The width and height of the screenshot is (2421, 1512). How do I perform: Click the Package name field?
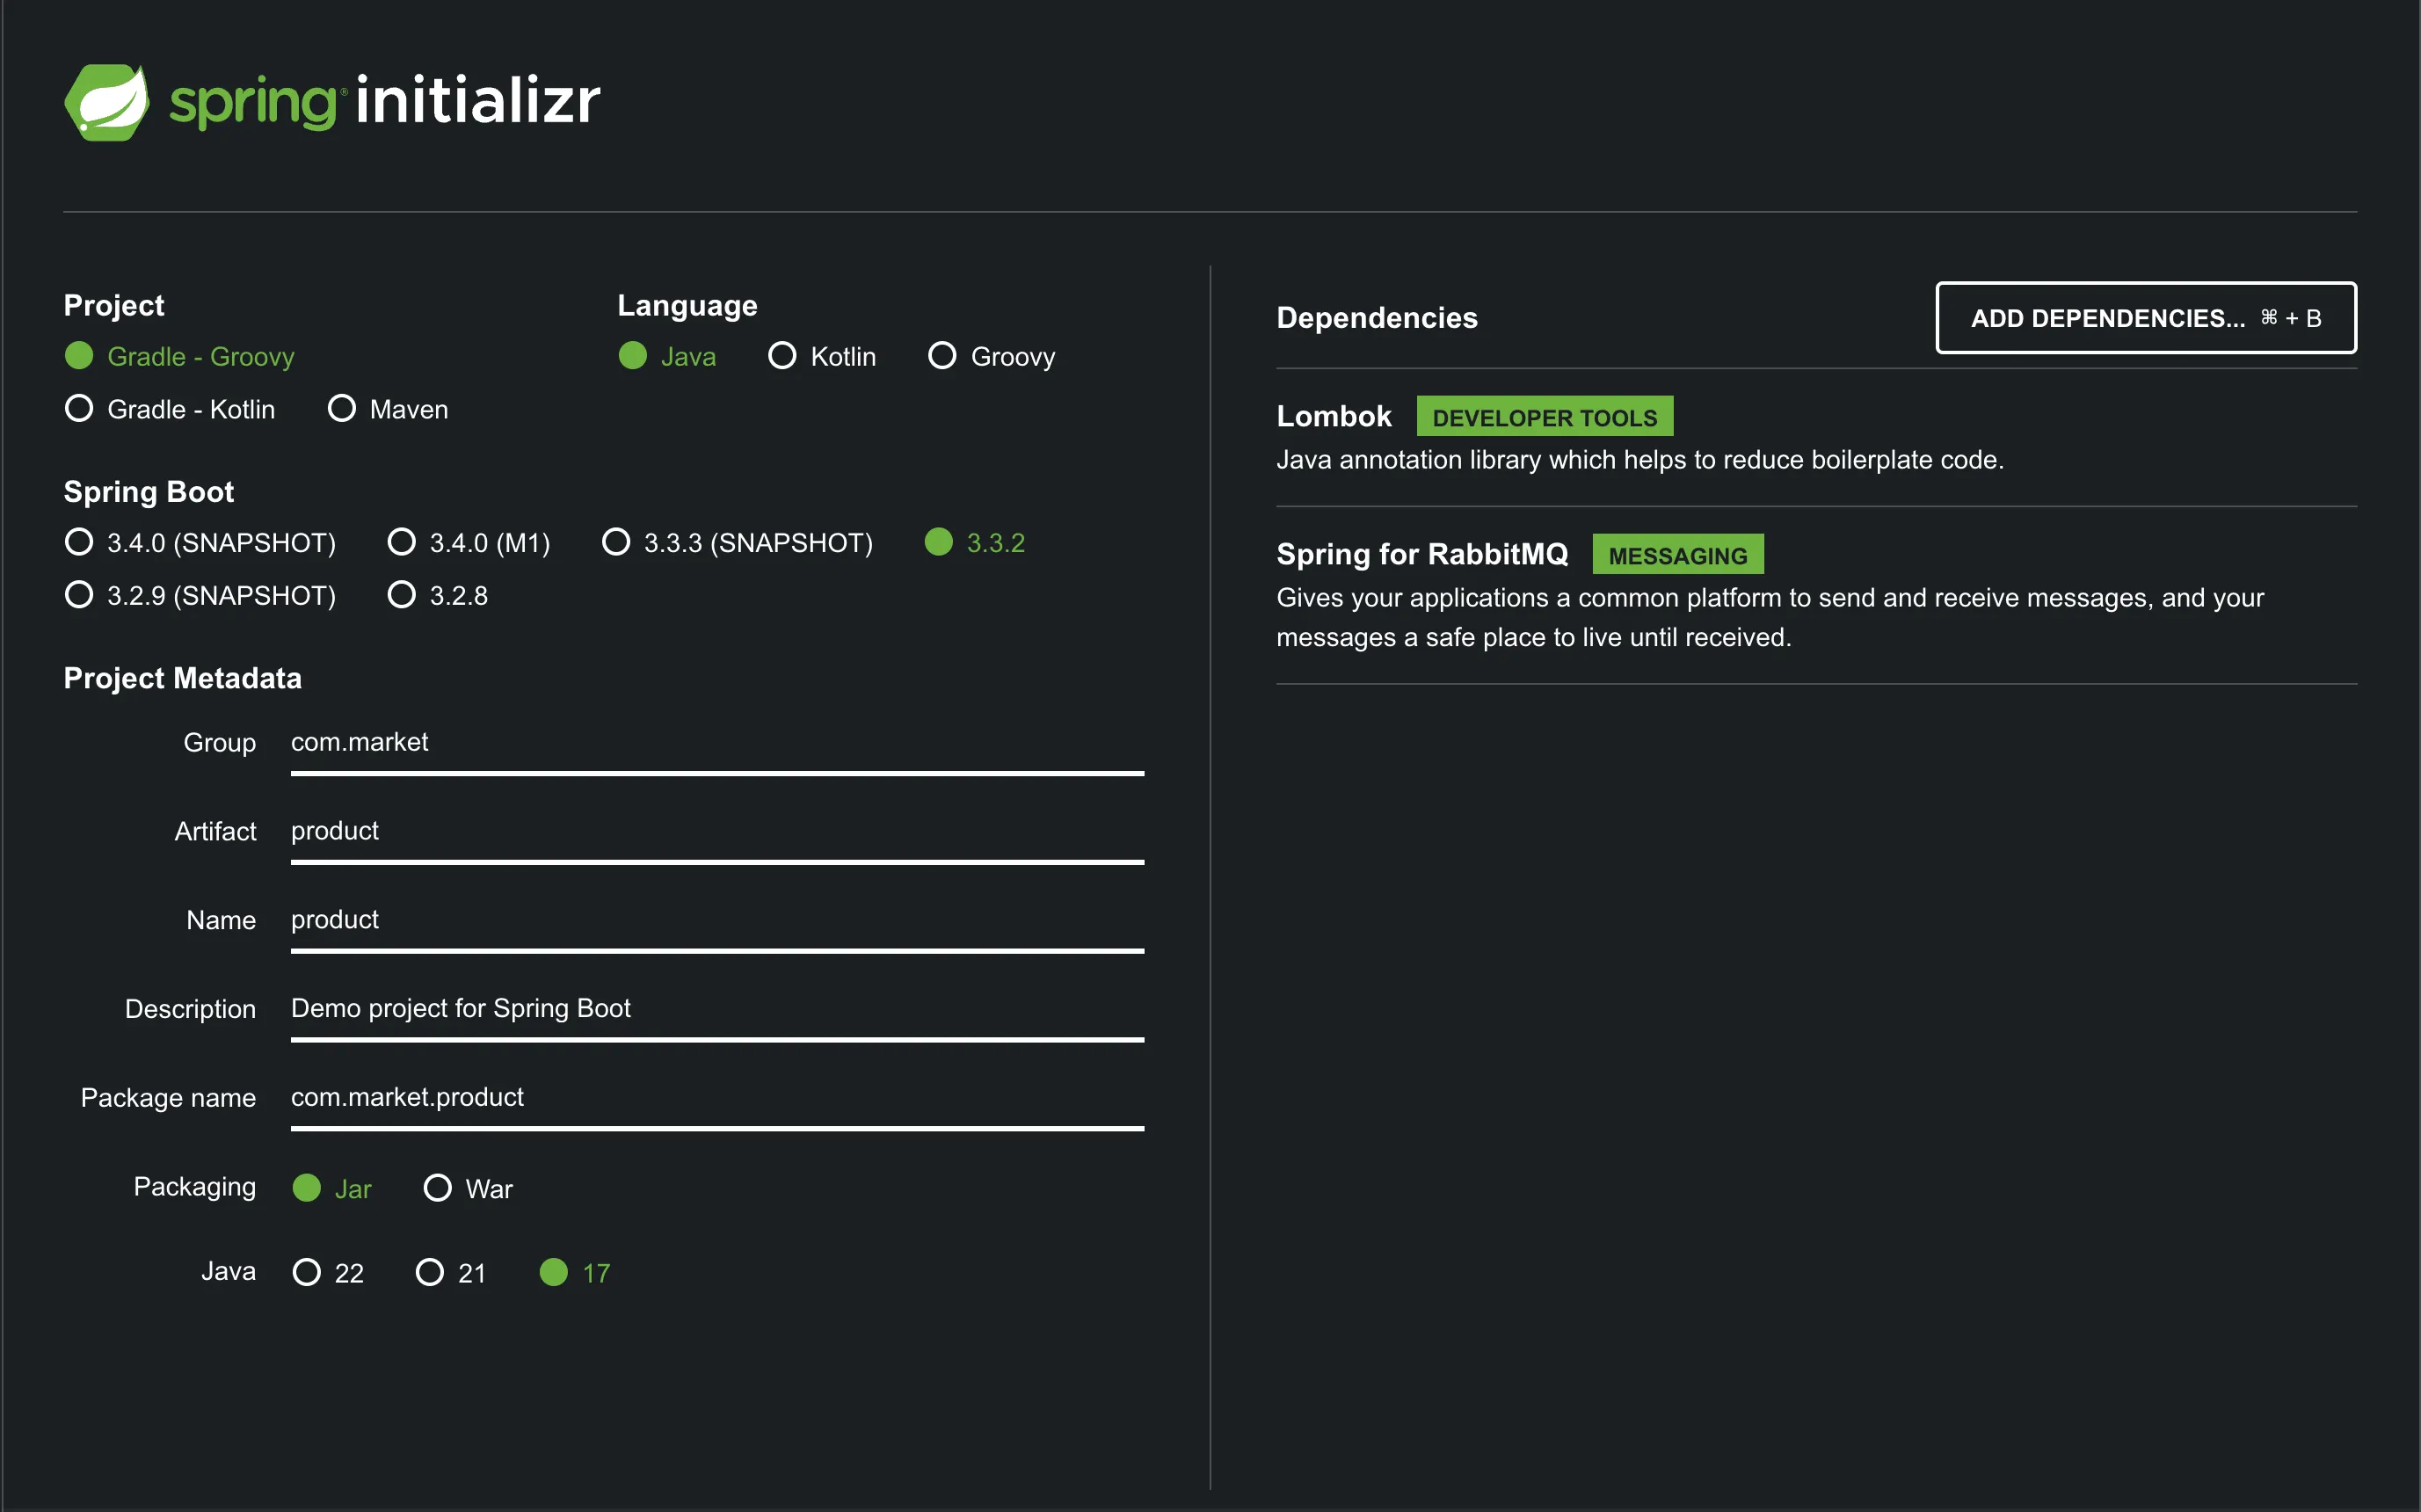pos(716,1098)
